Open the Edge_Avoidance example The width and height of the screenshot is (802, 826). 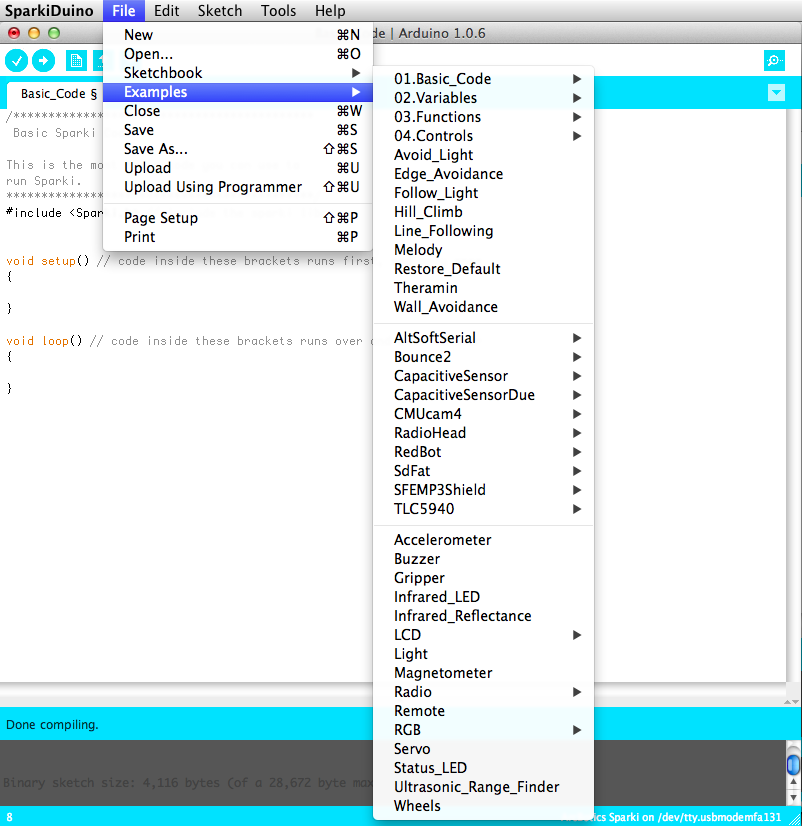[484, 173]
